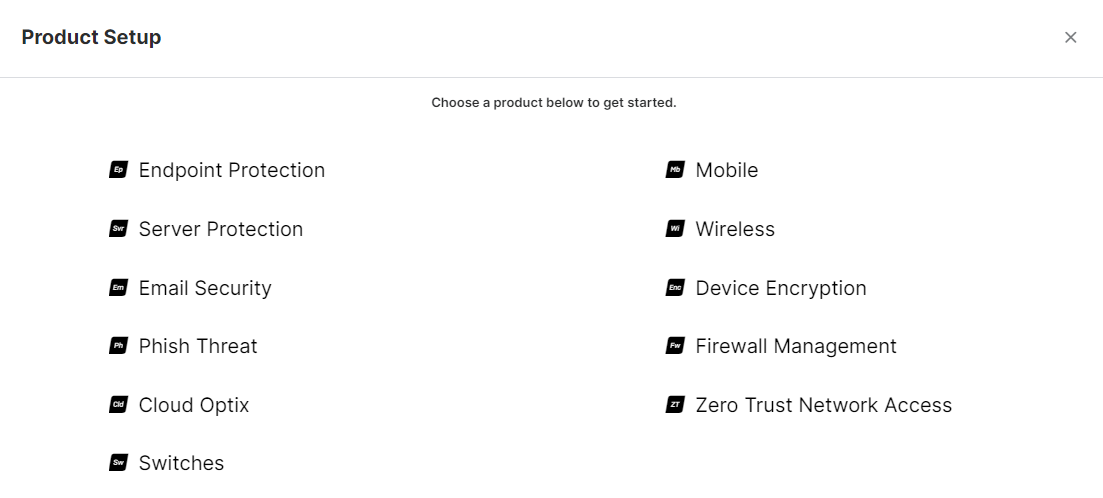This screenshot has height=498, width=1103.
Task: Click the Server Protection badge icon
Action: [118, 229]
